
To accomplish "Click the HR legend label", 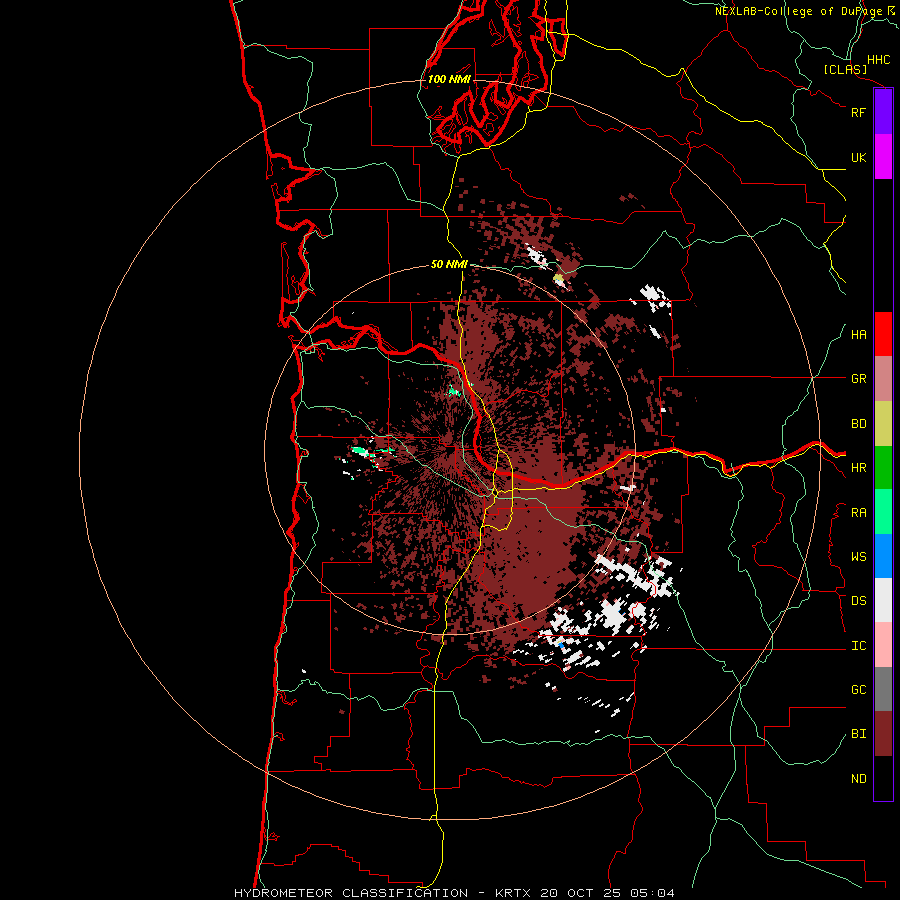I will coord(858,468).
